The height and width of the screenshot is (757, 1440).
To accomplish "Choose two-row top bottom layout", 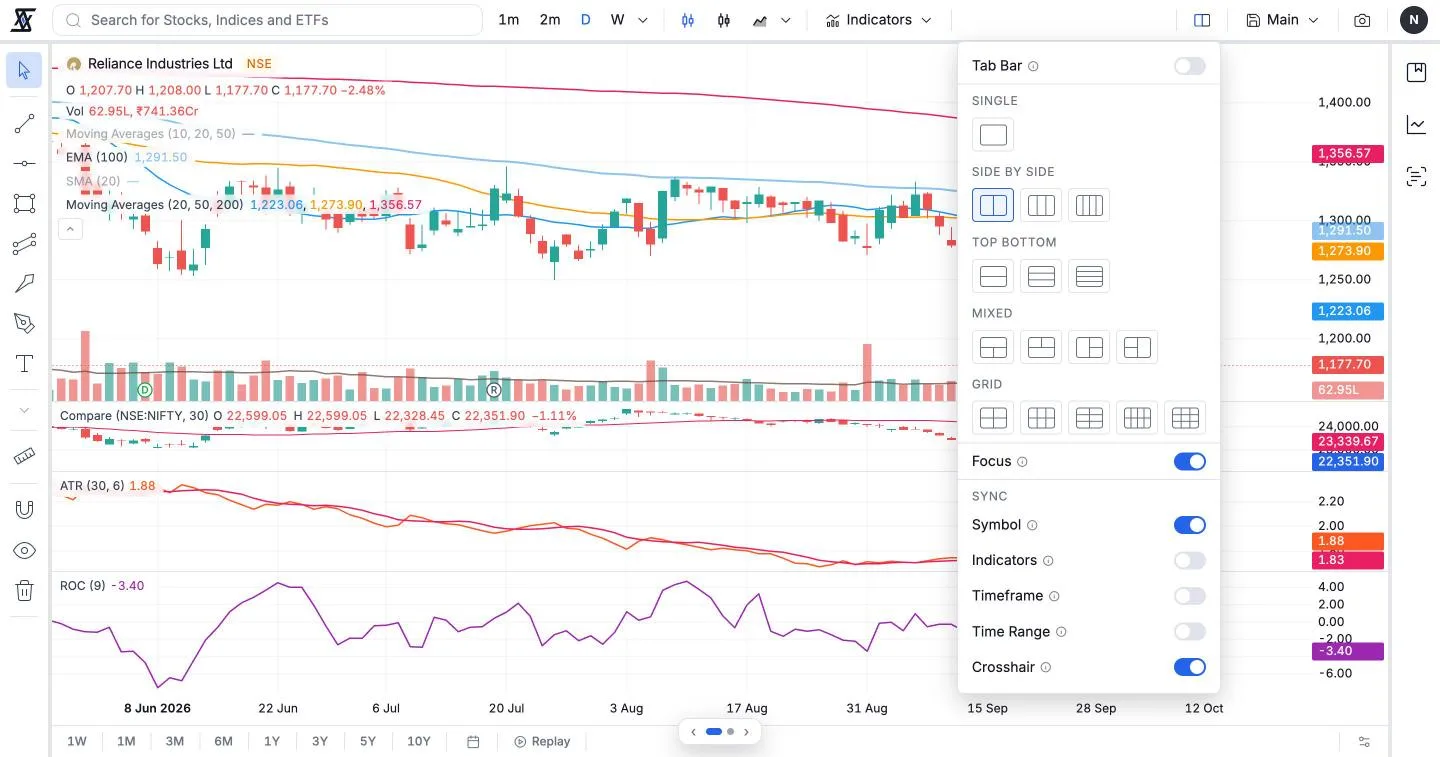I will pos(993,276).
